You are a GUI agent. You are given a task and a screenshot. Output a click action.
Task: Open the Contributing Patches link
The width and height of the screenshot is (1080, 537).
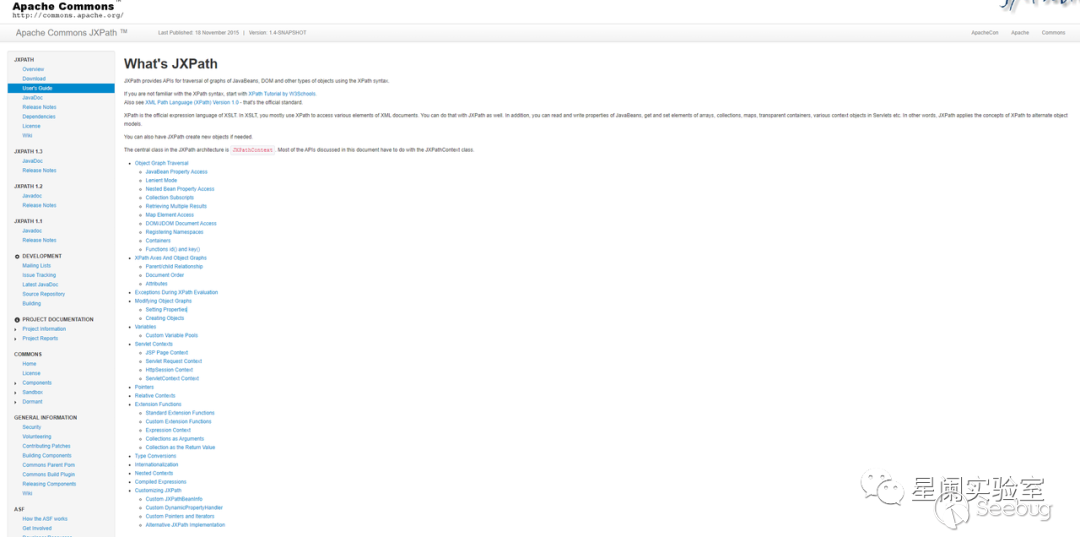click(46, 446)
